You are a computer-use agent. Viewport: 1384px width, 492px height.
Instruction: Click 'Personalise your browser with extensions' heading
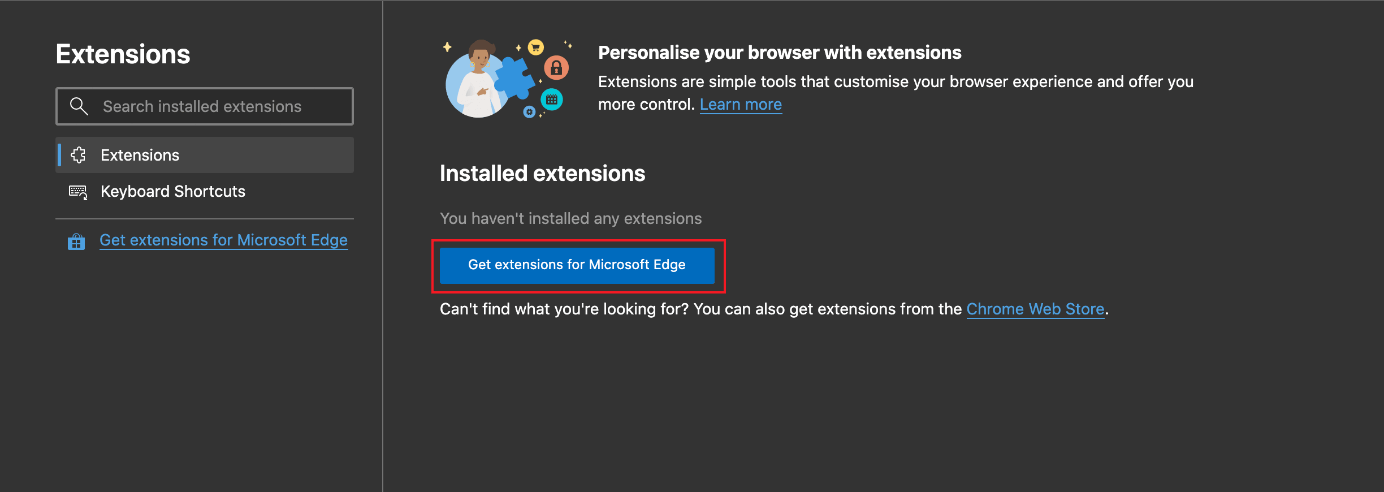[780, 52]
